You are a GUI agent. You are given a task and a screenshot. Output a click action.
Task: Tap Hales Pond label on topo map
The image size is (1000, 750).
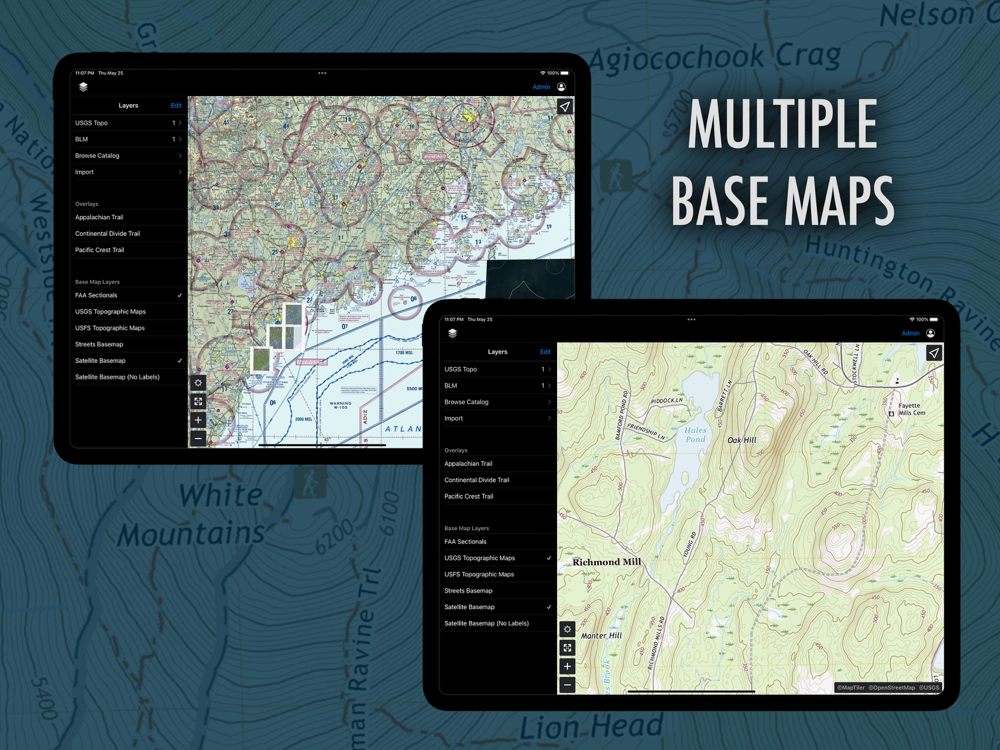pos(695,434)
